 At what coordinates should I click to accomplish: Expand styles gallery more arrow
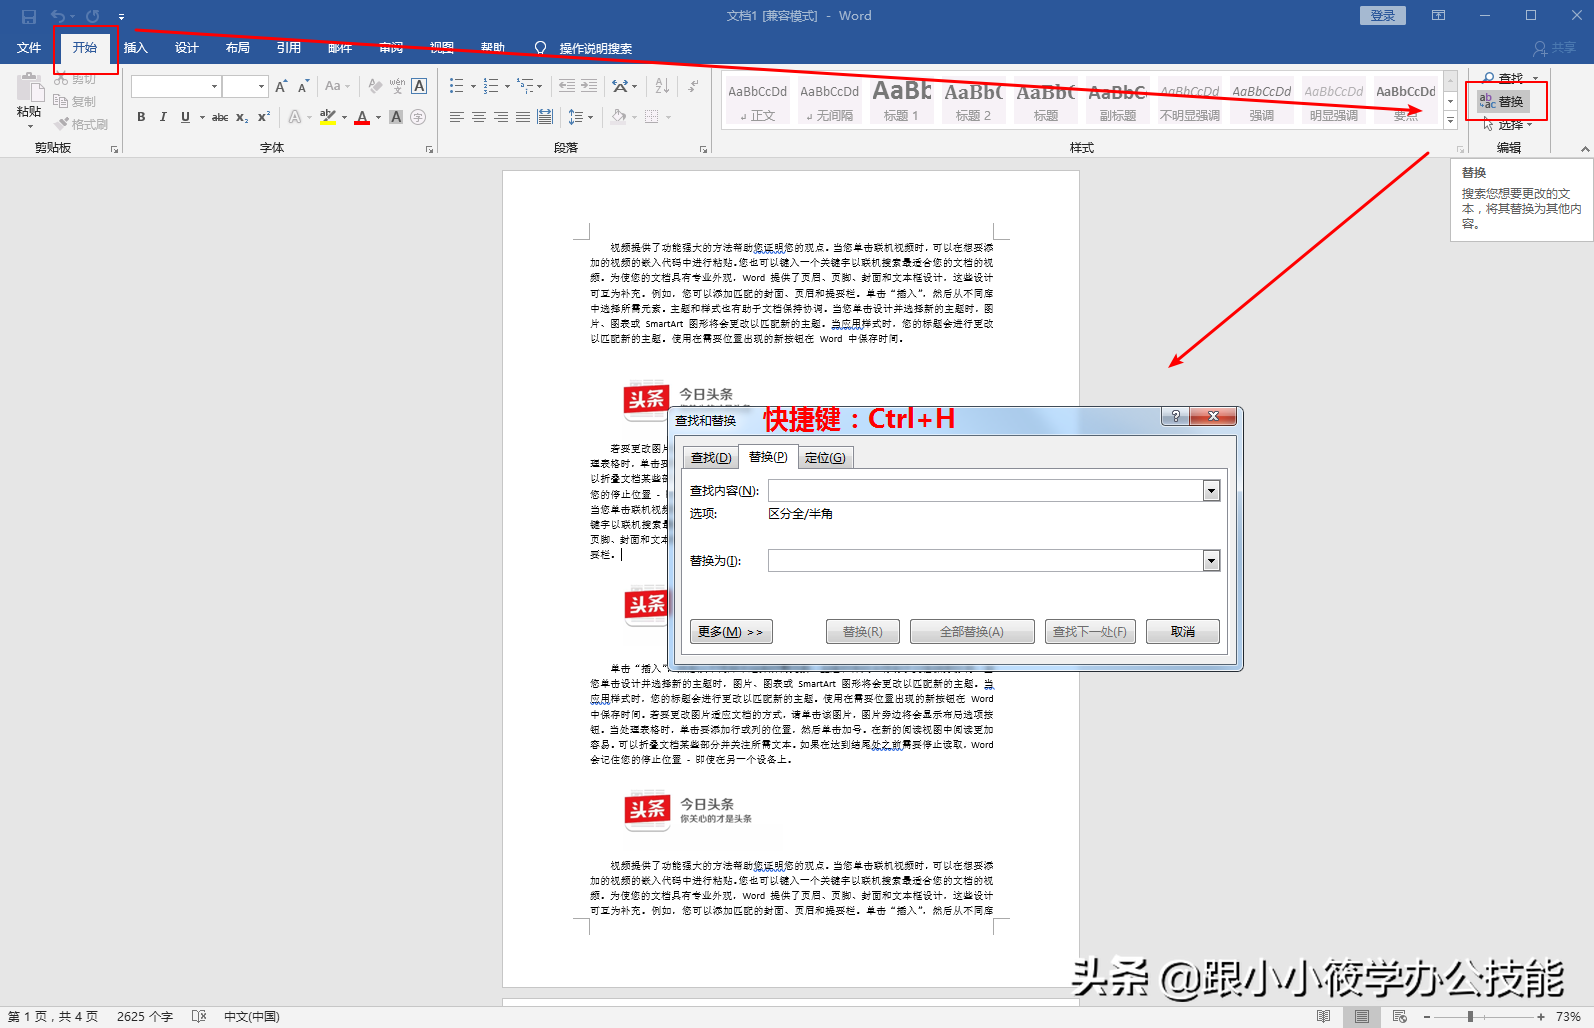(1450, 121)
